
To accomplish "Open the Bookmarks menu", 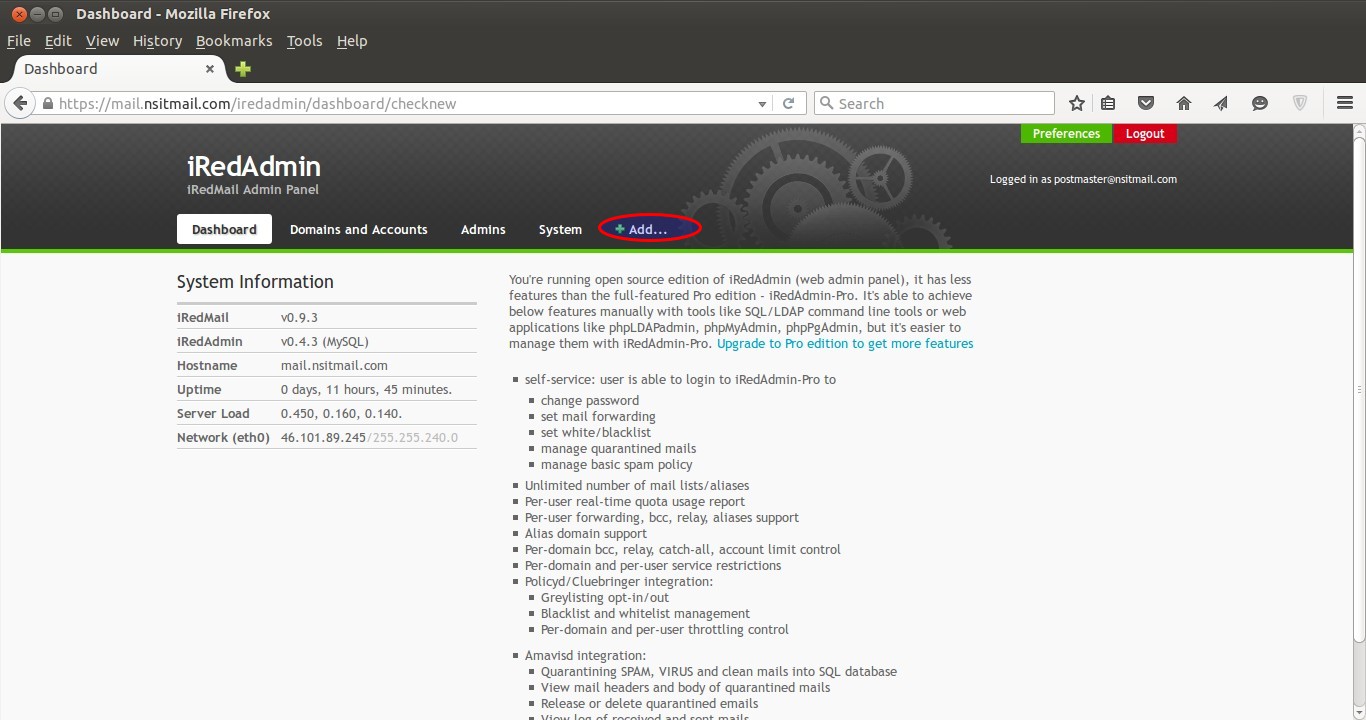I will click(x=234, y=41).
